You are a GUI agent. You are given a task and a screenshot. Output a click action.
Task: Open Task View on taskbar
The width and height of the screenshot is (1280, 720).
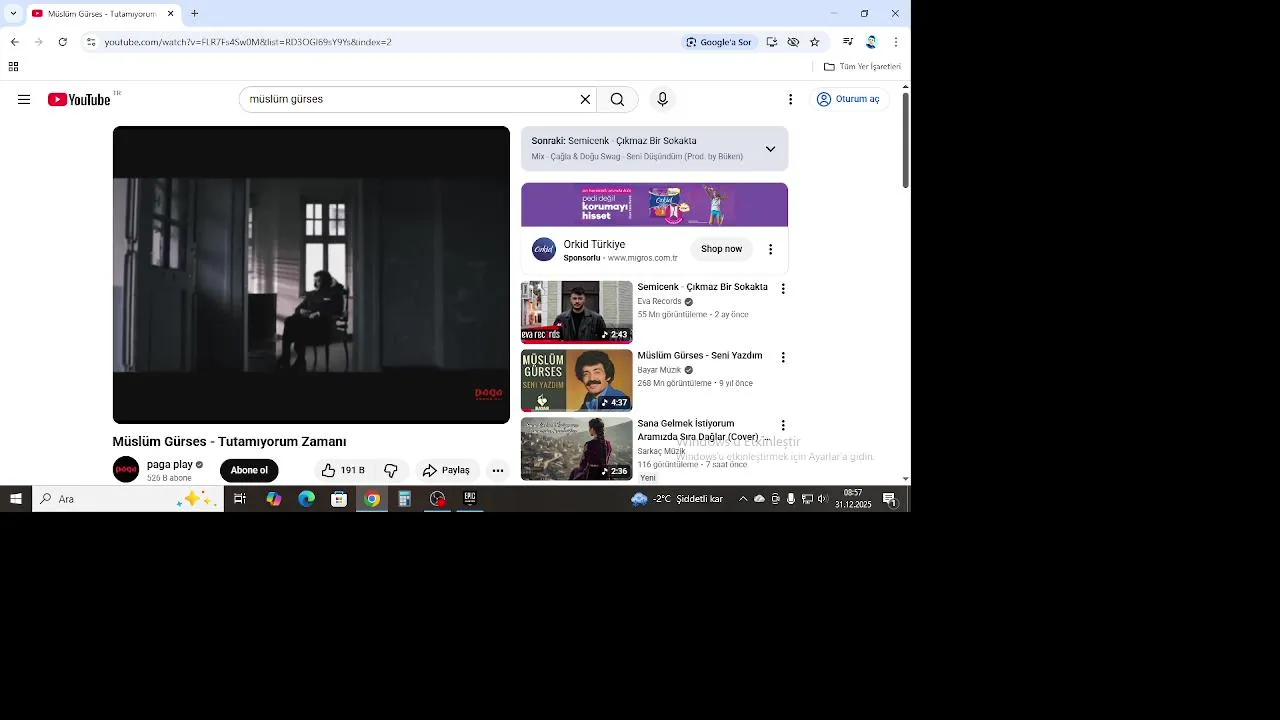(240, 499)
